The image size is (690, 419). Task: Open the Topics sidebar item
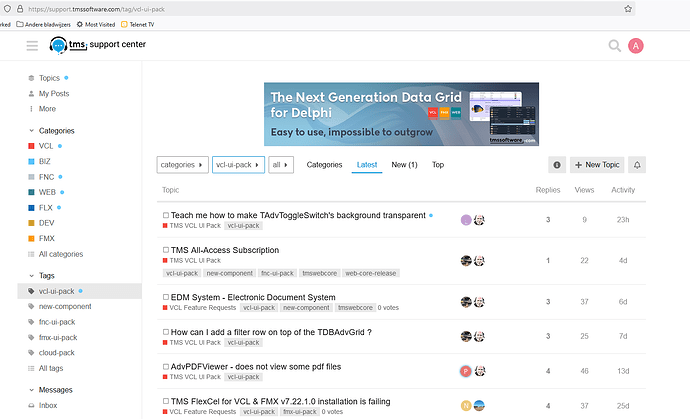click(49, 78)
